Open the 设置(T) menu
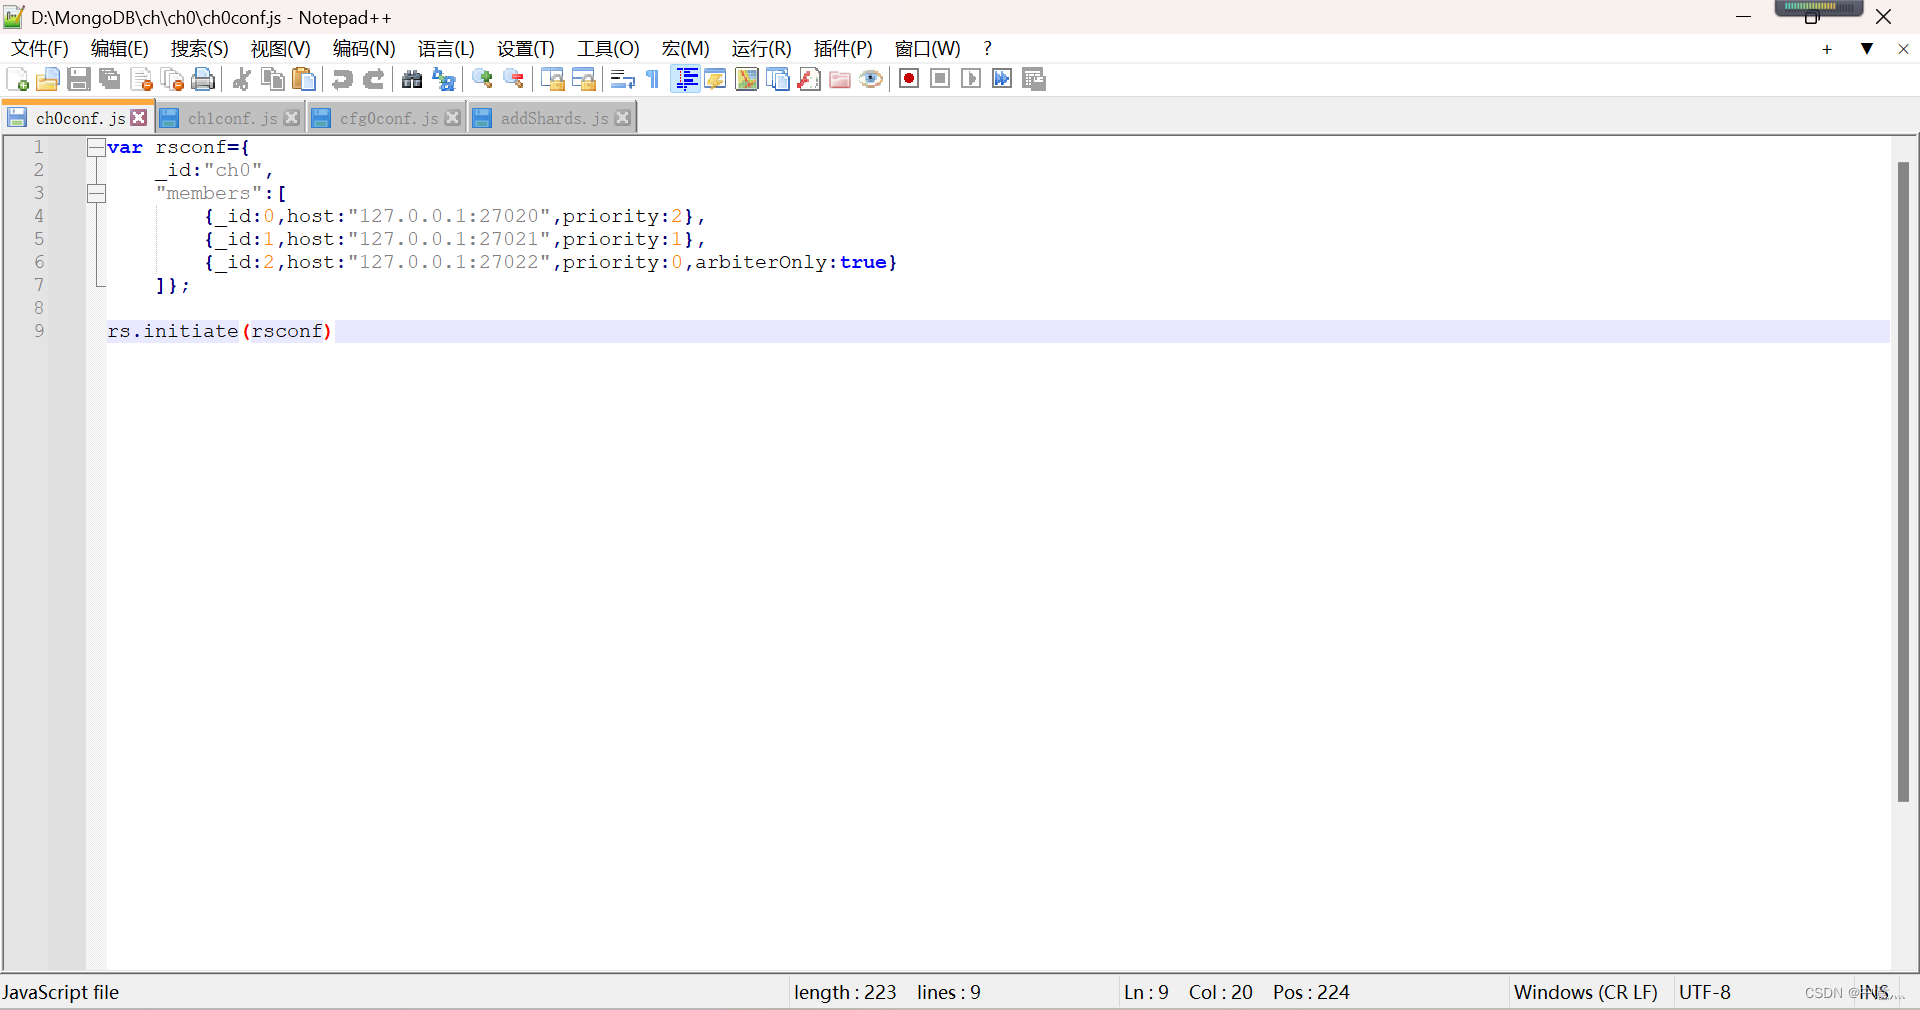The width and height of the screenshot is (1920, 1010). pos(526,49)
